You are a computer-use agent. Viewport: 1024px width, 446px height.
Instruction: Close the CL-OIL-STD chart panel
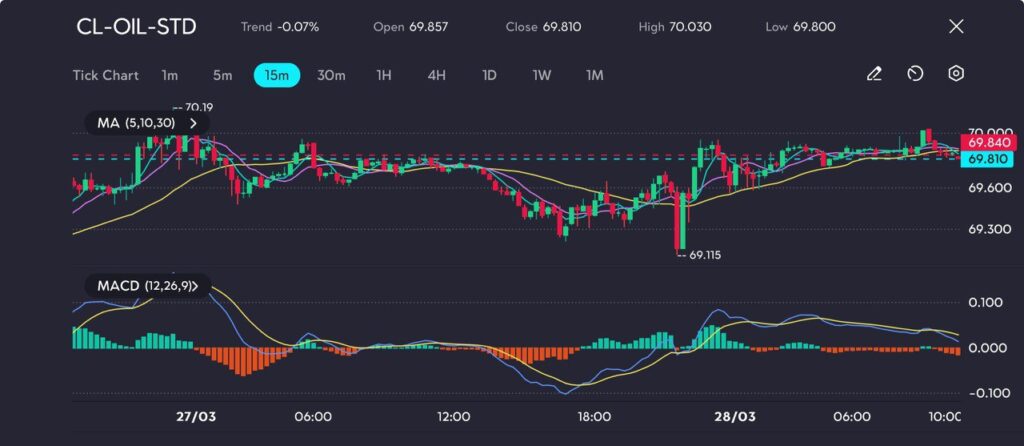[956, 27]
